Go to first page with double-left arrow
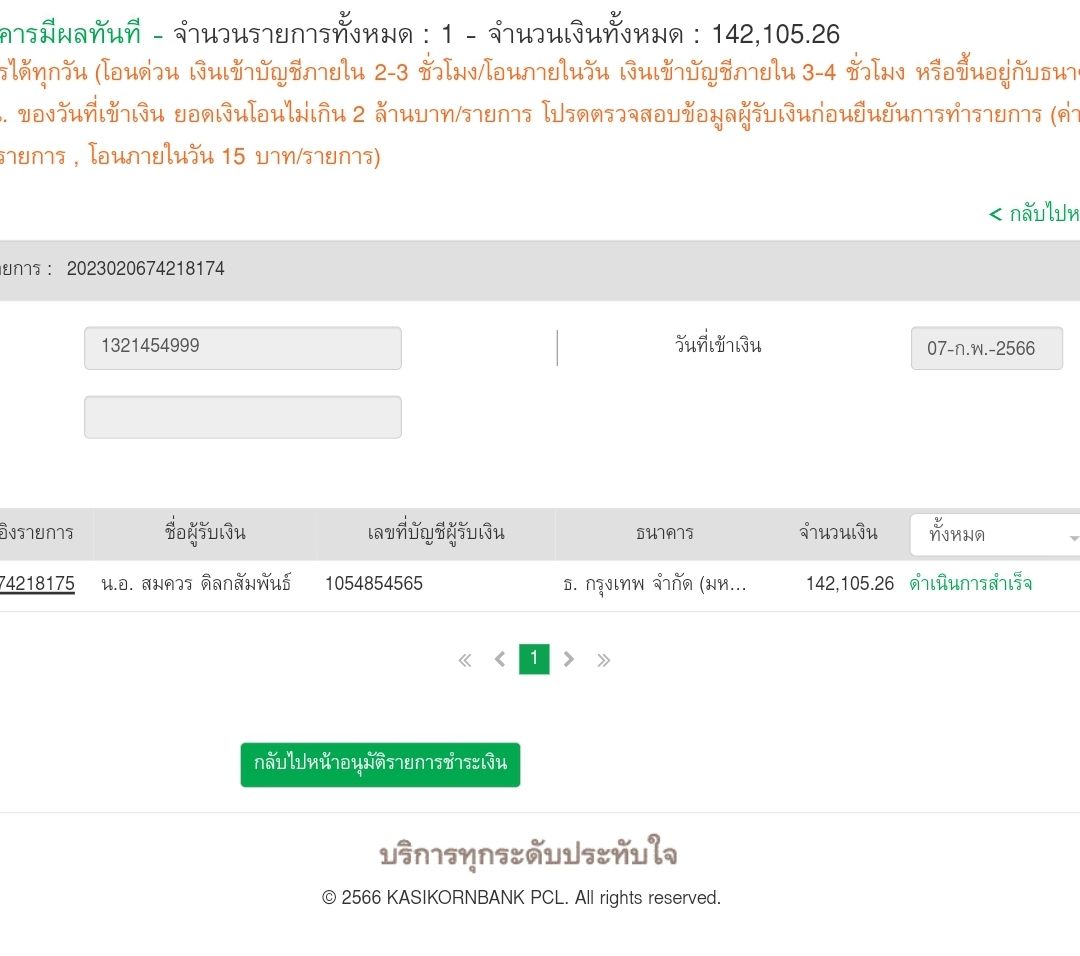This screenshot has height=956, width=1080. pos(465,660)
